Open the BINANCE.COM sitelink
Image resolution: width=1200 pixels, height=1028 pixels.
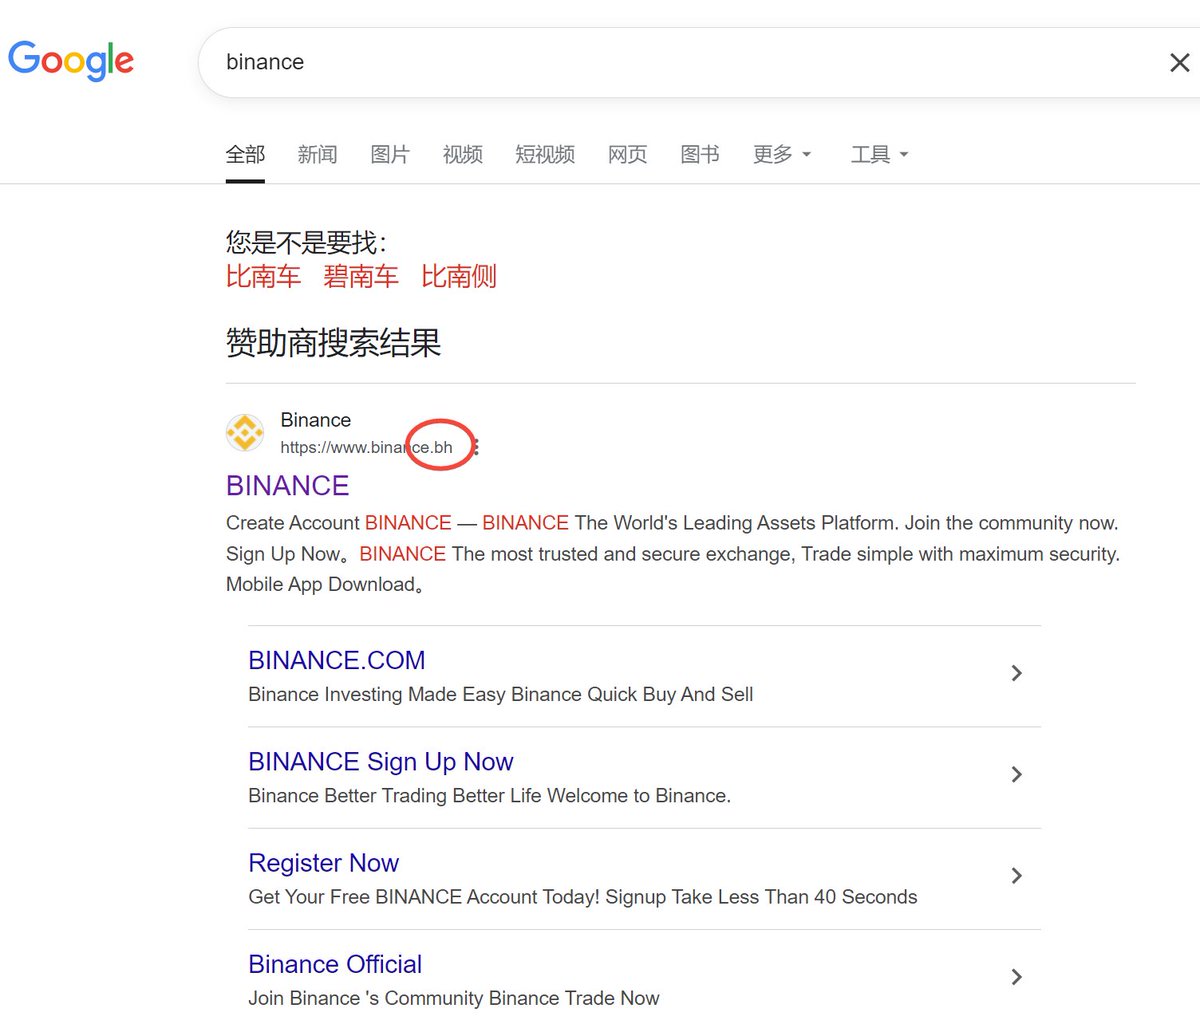(337, 660)
